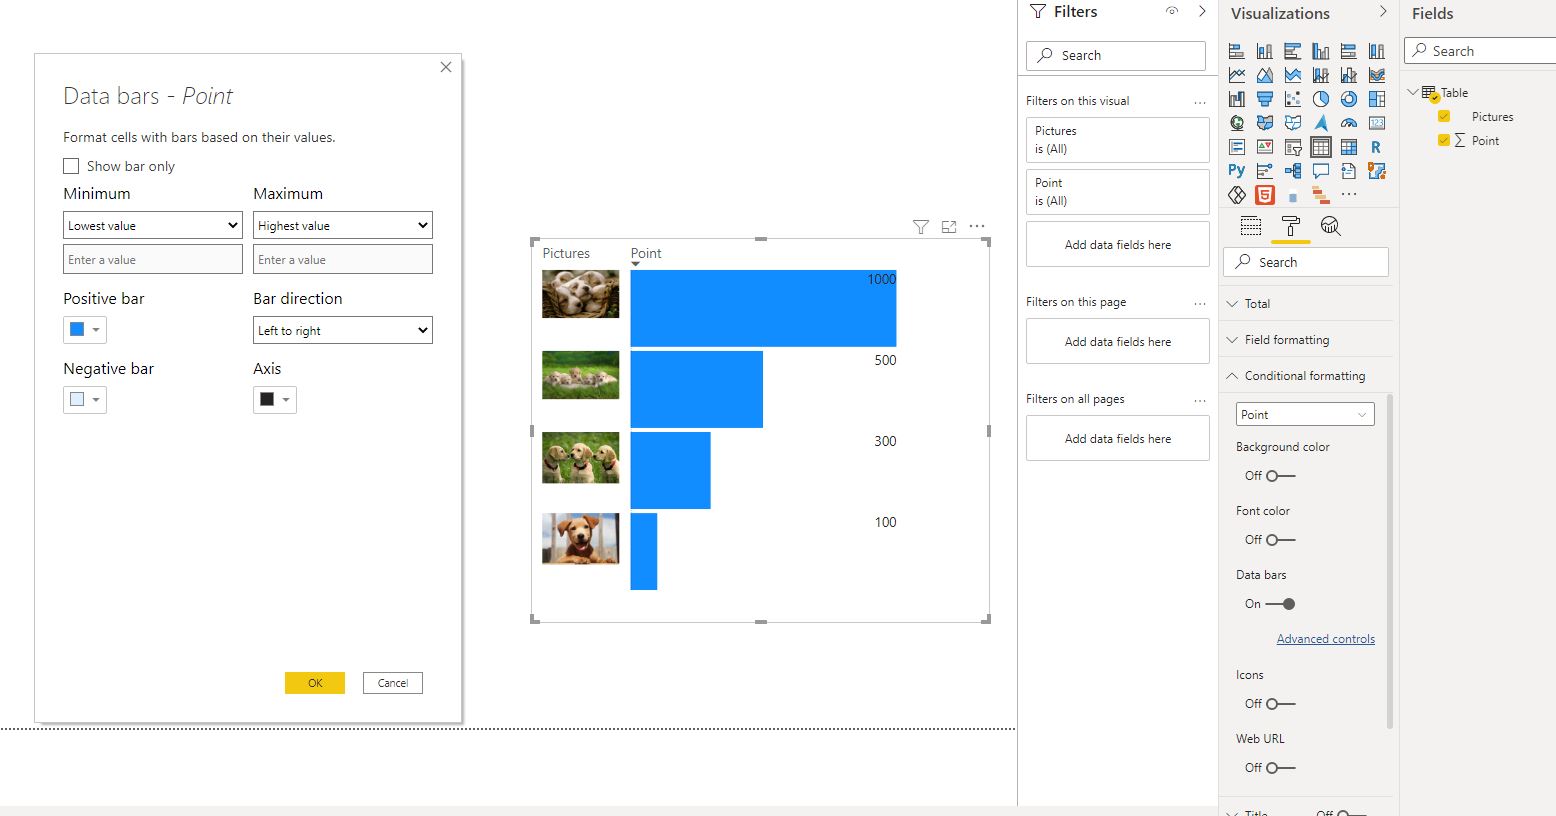
Task: Click the ArcGIS map arrow icon
Action: (x=1321, y=123)
